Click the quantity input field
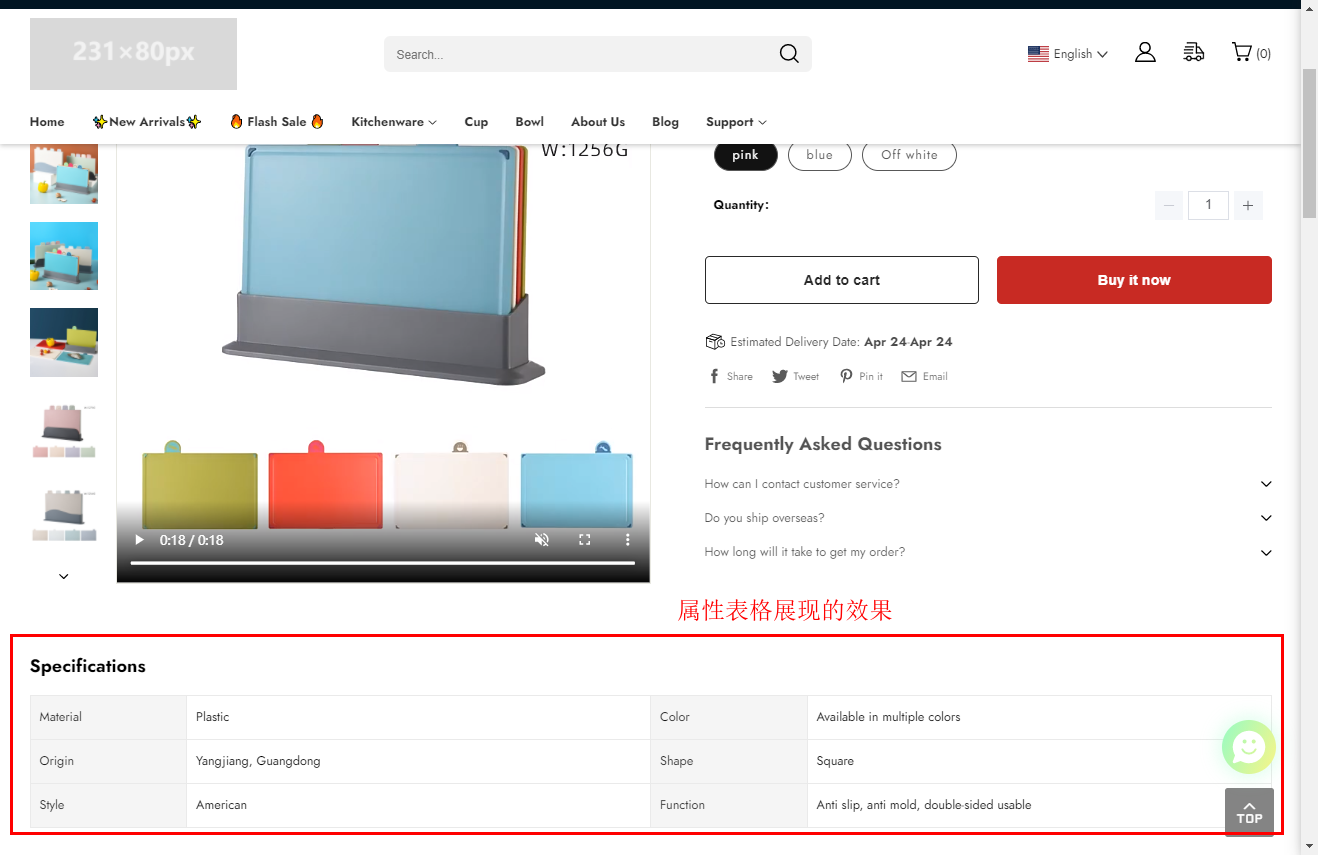1318x855 pixels. pyautogui.click(x=1208, y=205)
